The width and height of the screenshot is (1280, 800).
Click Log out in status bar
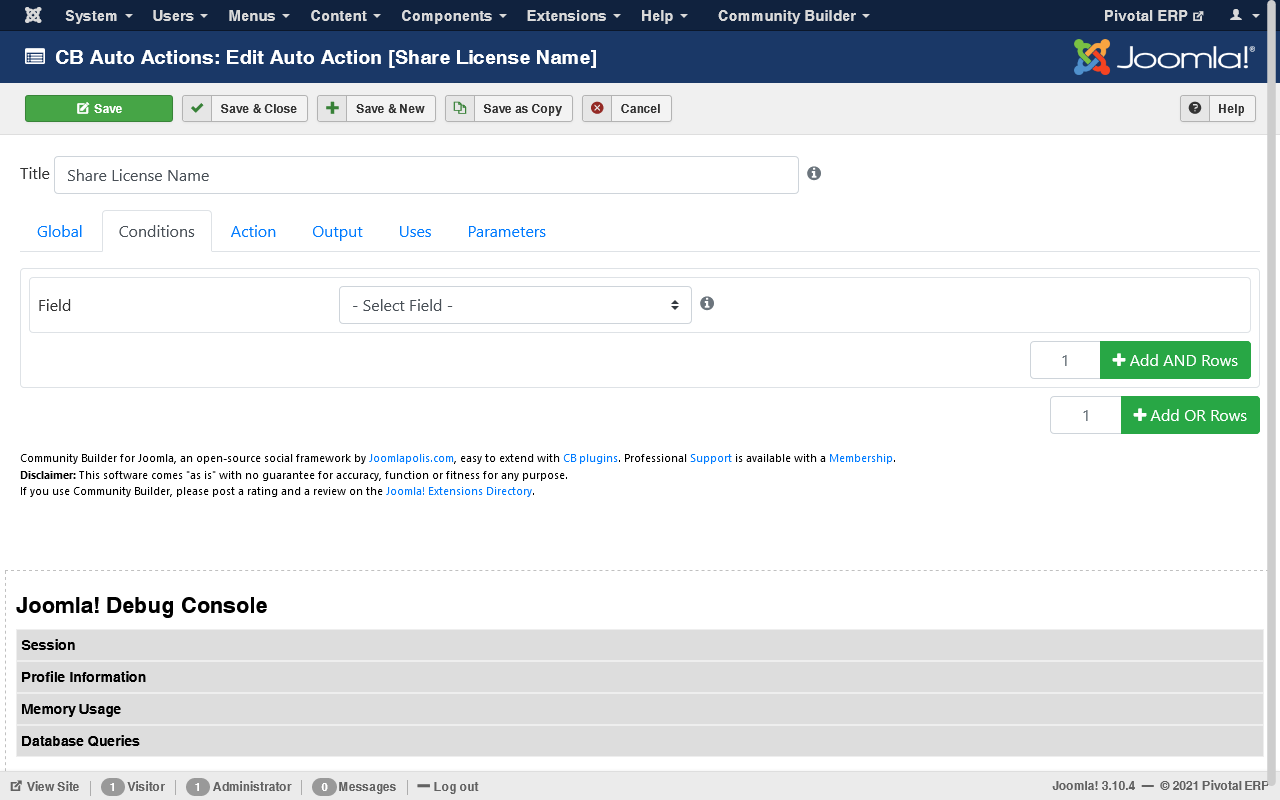[x=448, y=787]
